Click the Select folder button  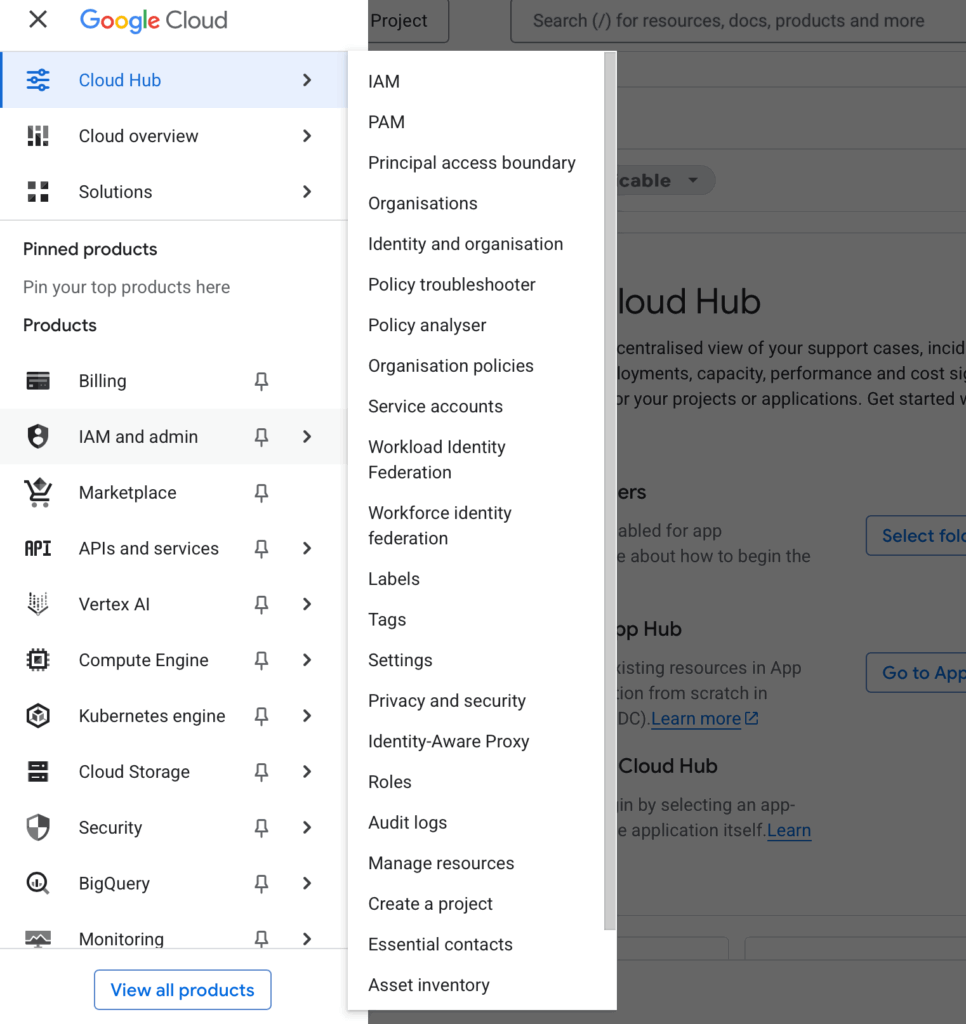916,536
